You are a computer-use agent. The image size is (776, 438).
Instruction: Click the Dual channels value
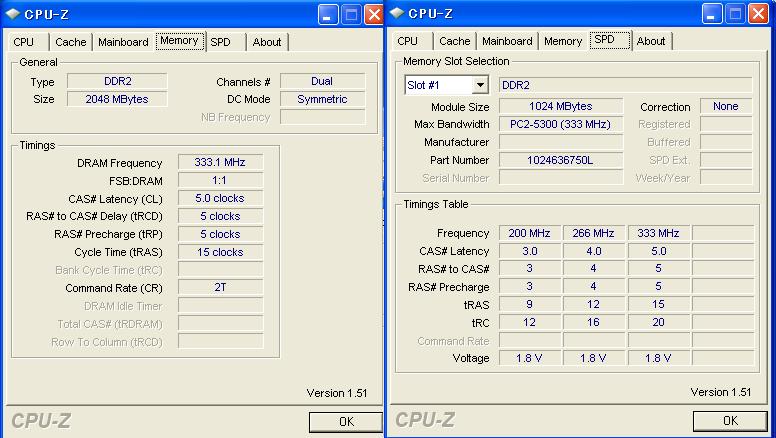coord(322,81)
